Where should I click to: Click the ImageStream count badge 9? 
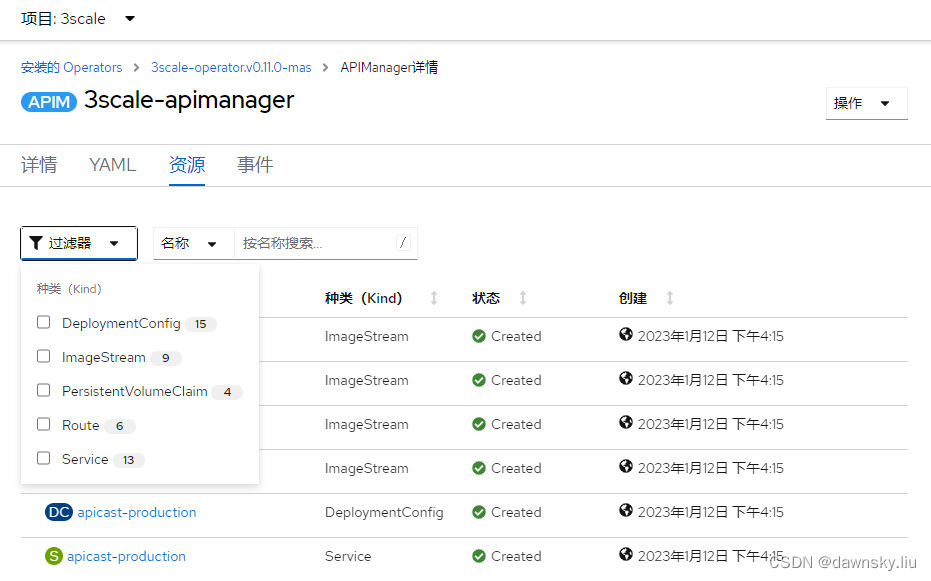pos(166,358)
